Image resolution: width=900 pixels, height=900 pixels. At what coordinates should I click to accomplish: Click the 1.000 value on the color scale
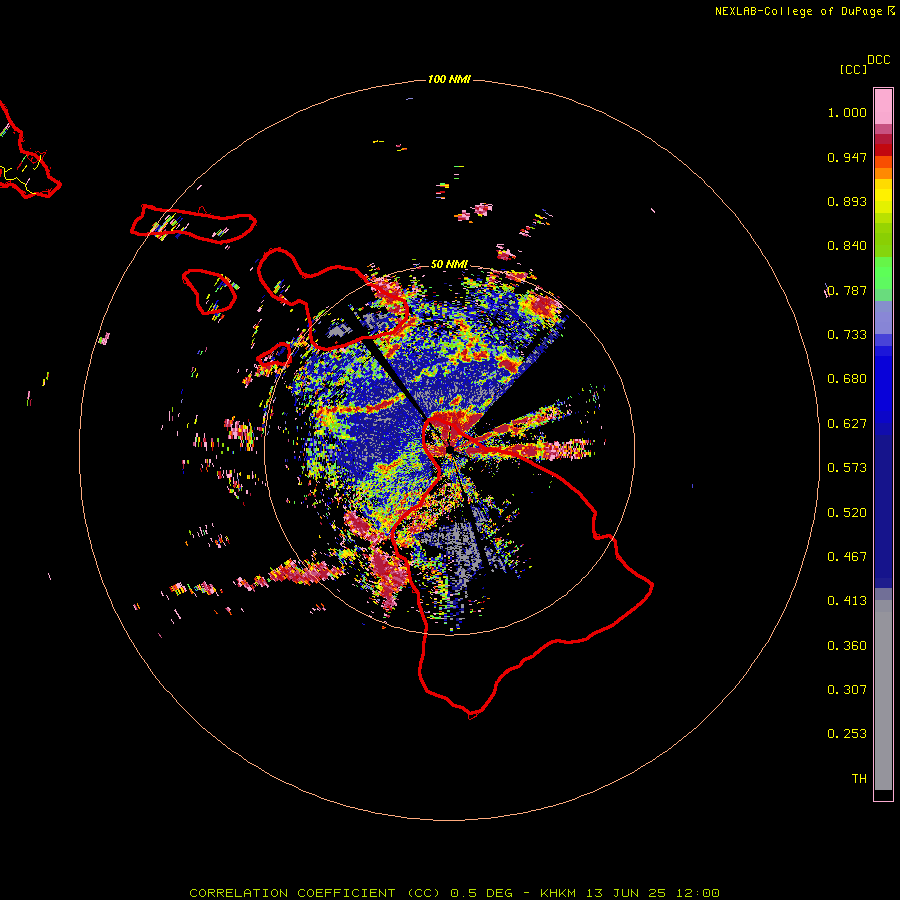tap(847, 112)
